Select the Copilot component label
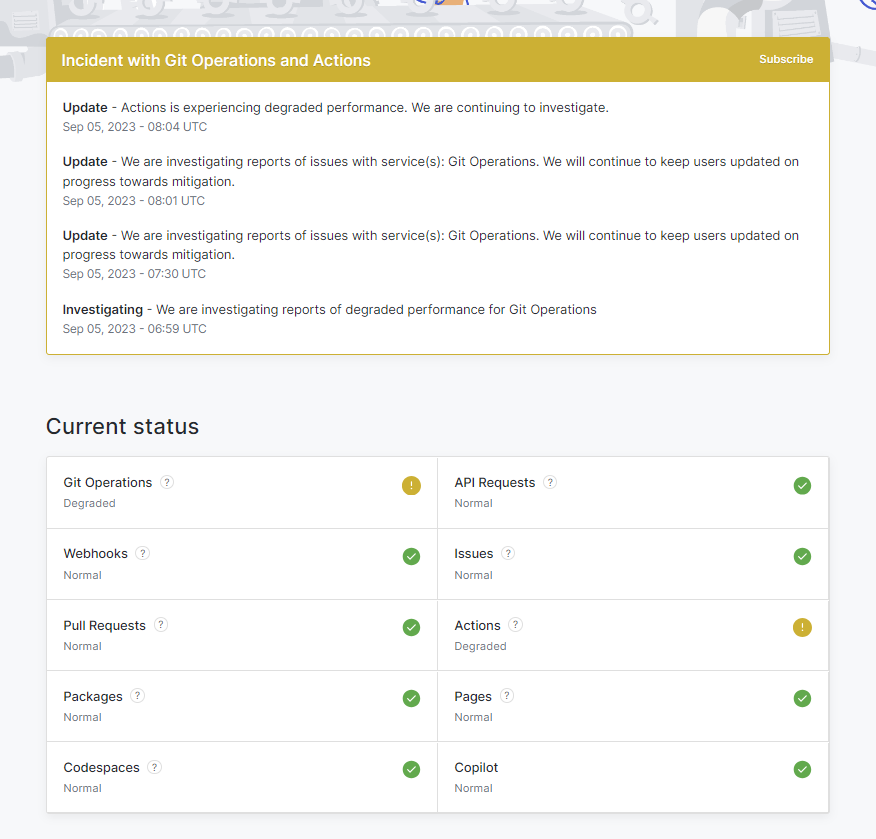 tap(476, 768)
